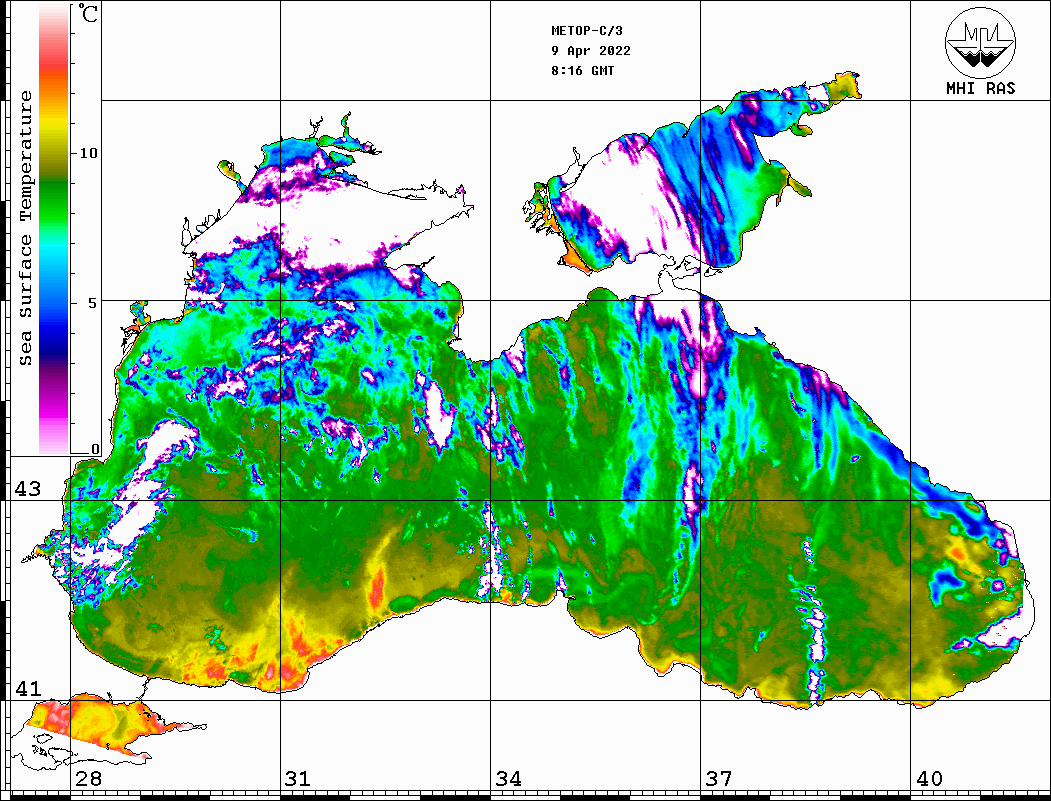This screenshot has height=801, width=1051.
Task: Click the MHI RAS logo emblem
Action: (x=980, y=42)
